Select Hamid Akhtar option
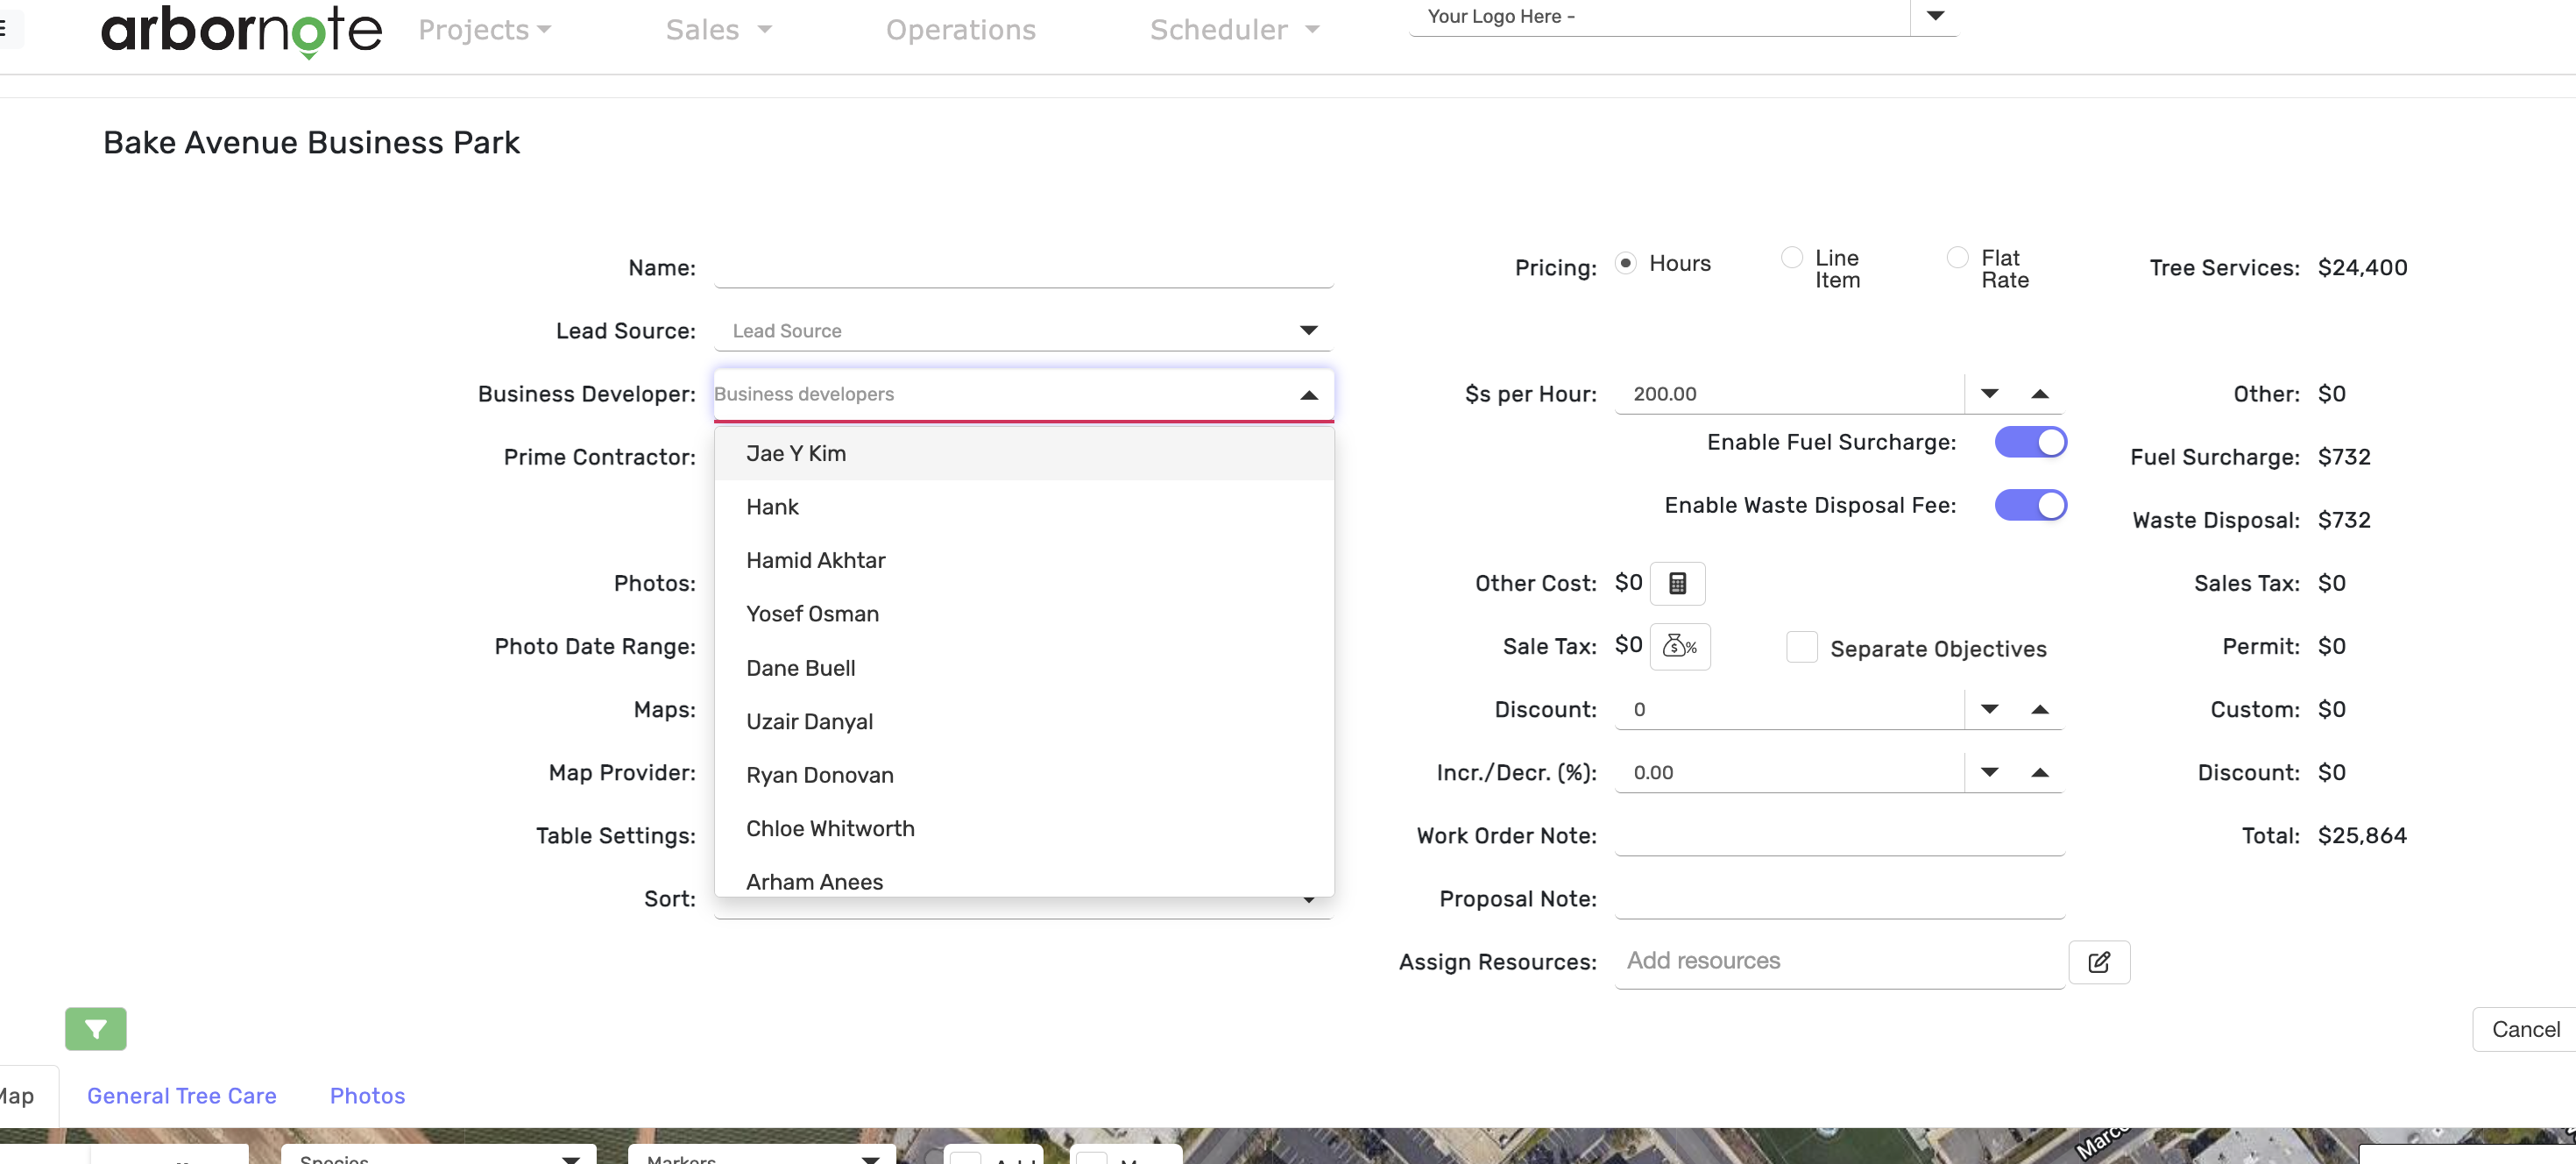Image resolution: width=2576 pixels, height=1164 pixels. [x=1024, y=560]
